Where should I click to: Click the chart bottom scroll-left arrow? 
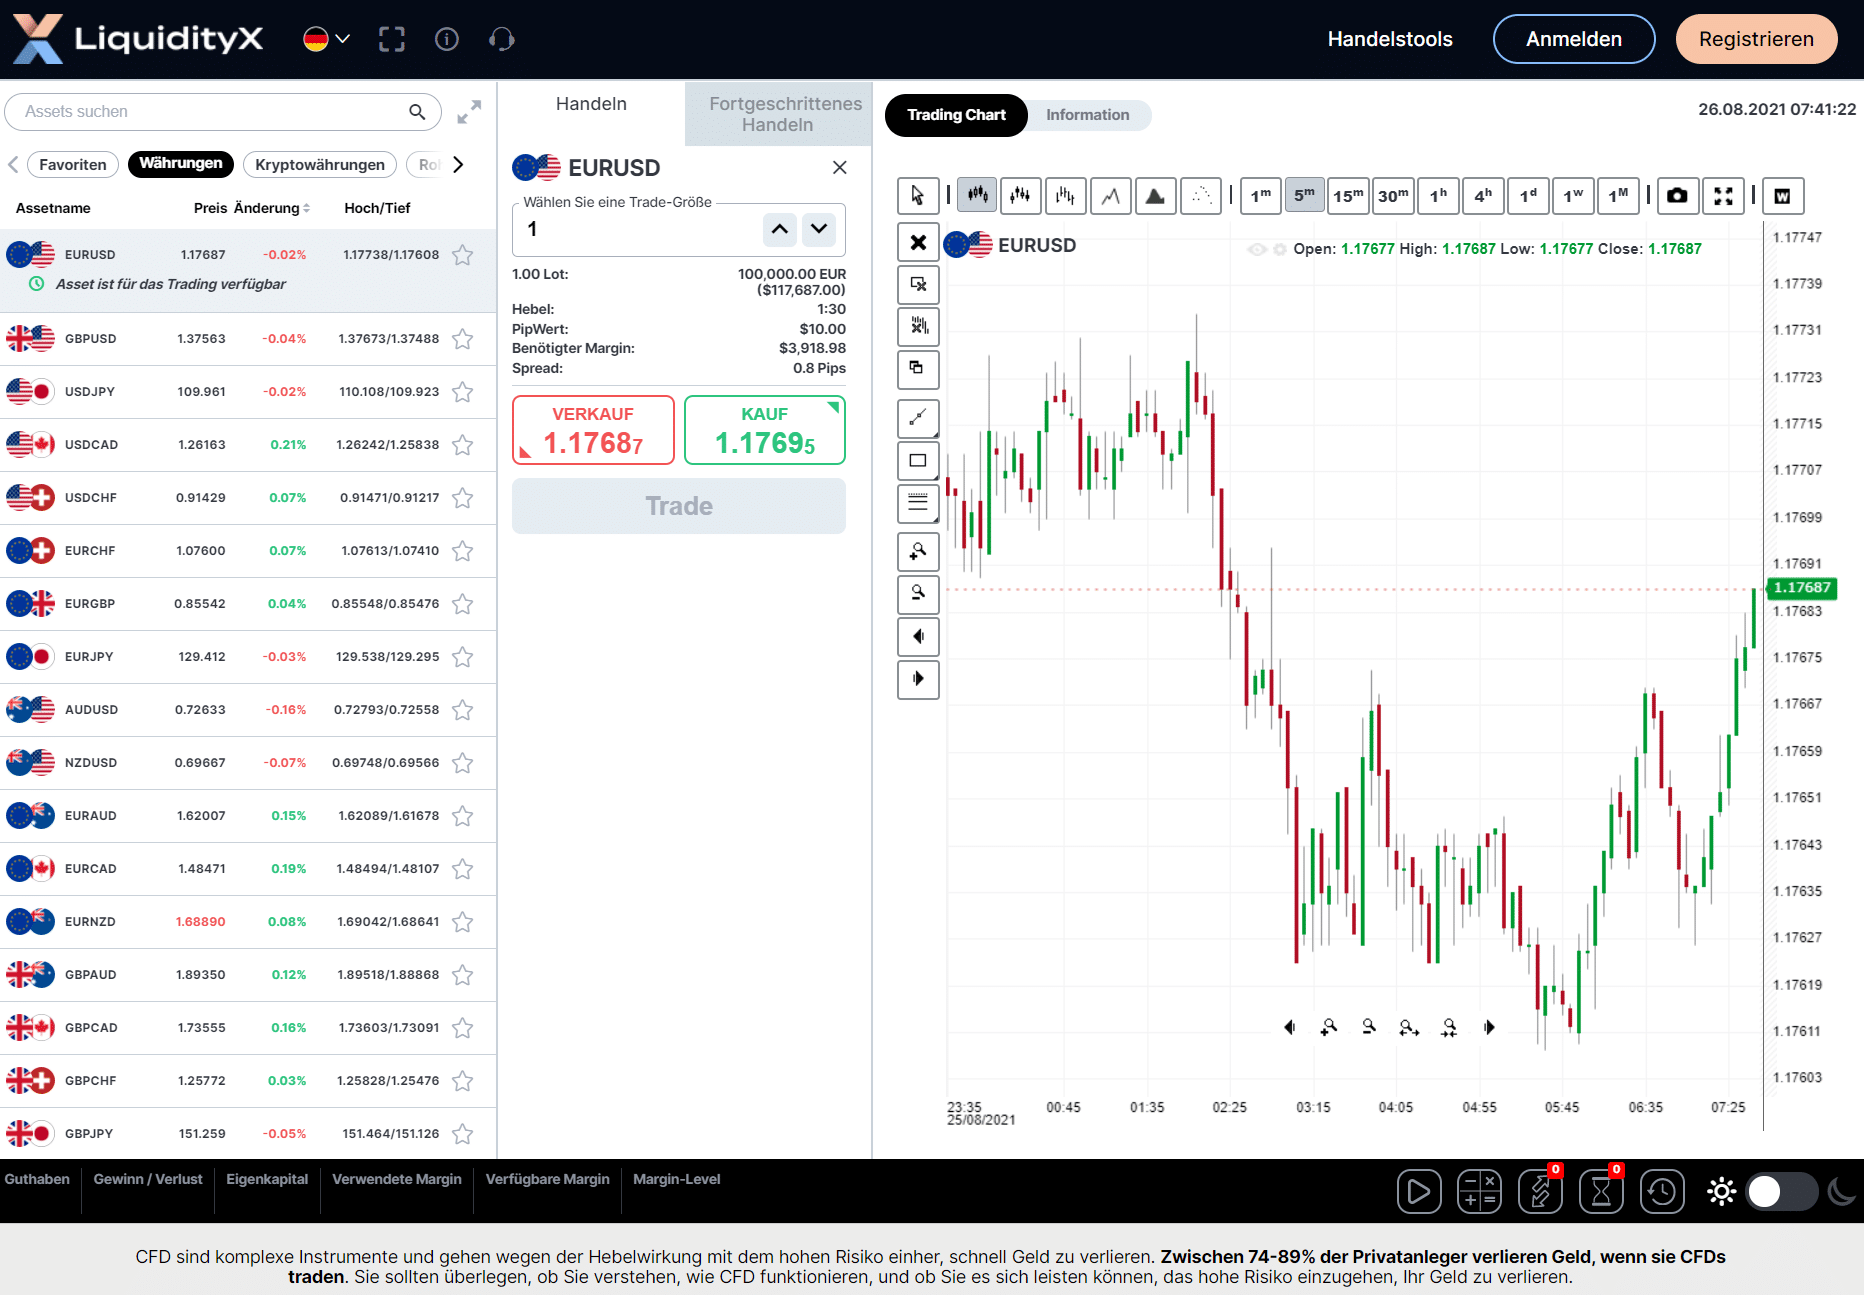1289,1027
